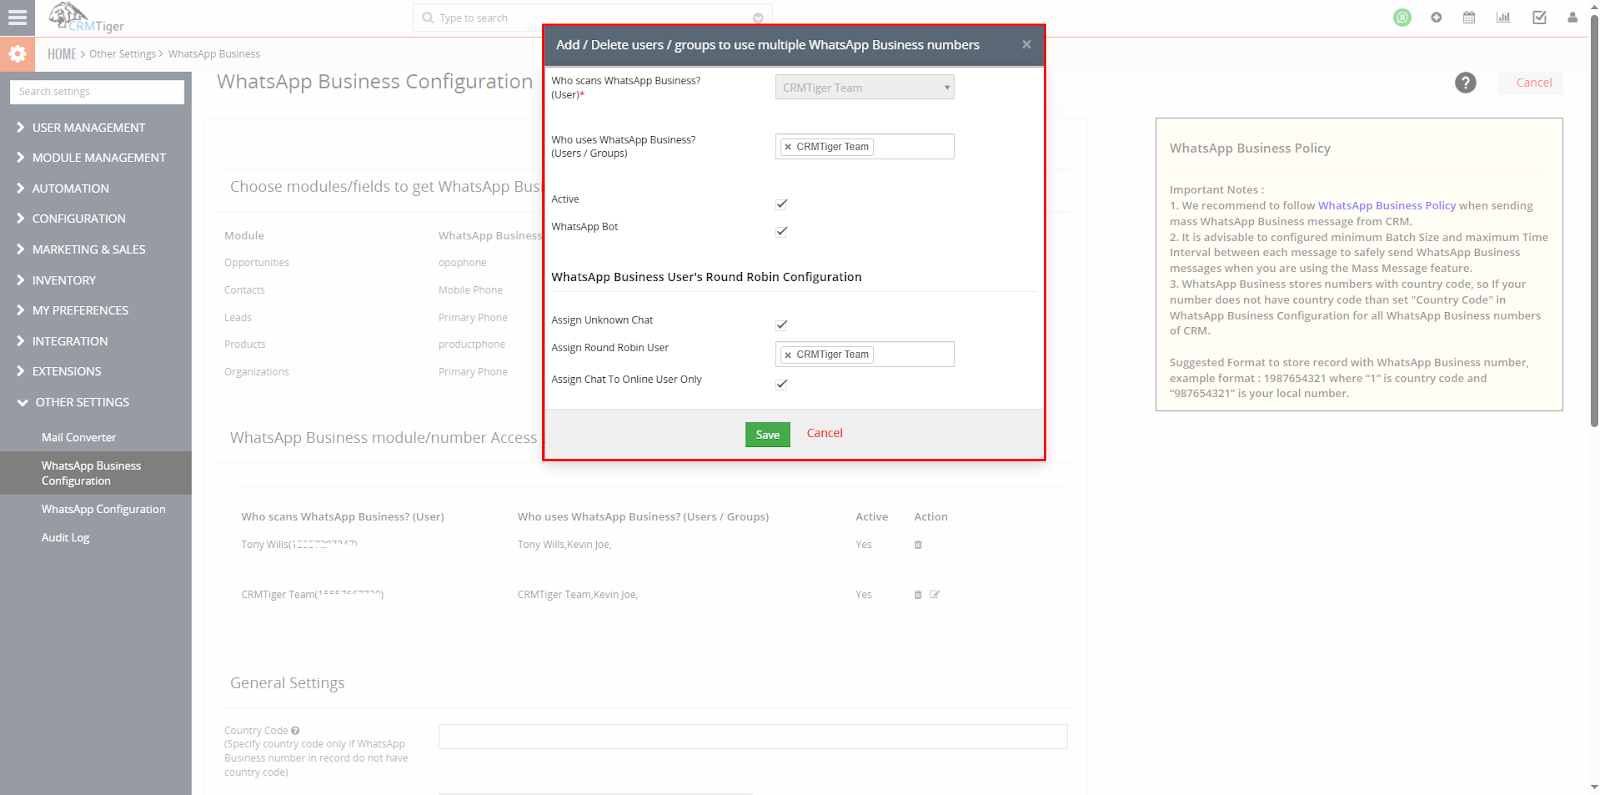Open the tasks checkbox icon in top bar

(1539, 17)
